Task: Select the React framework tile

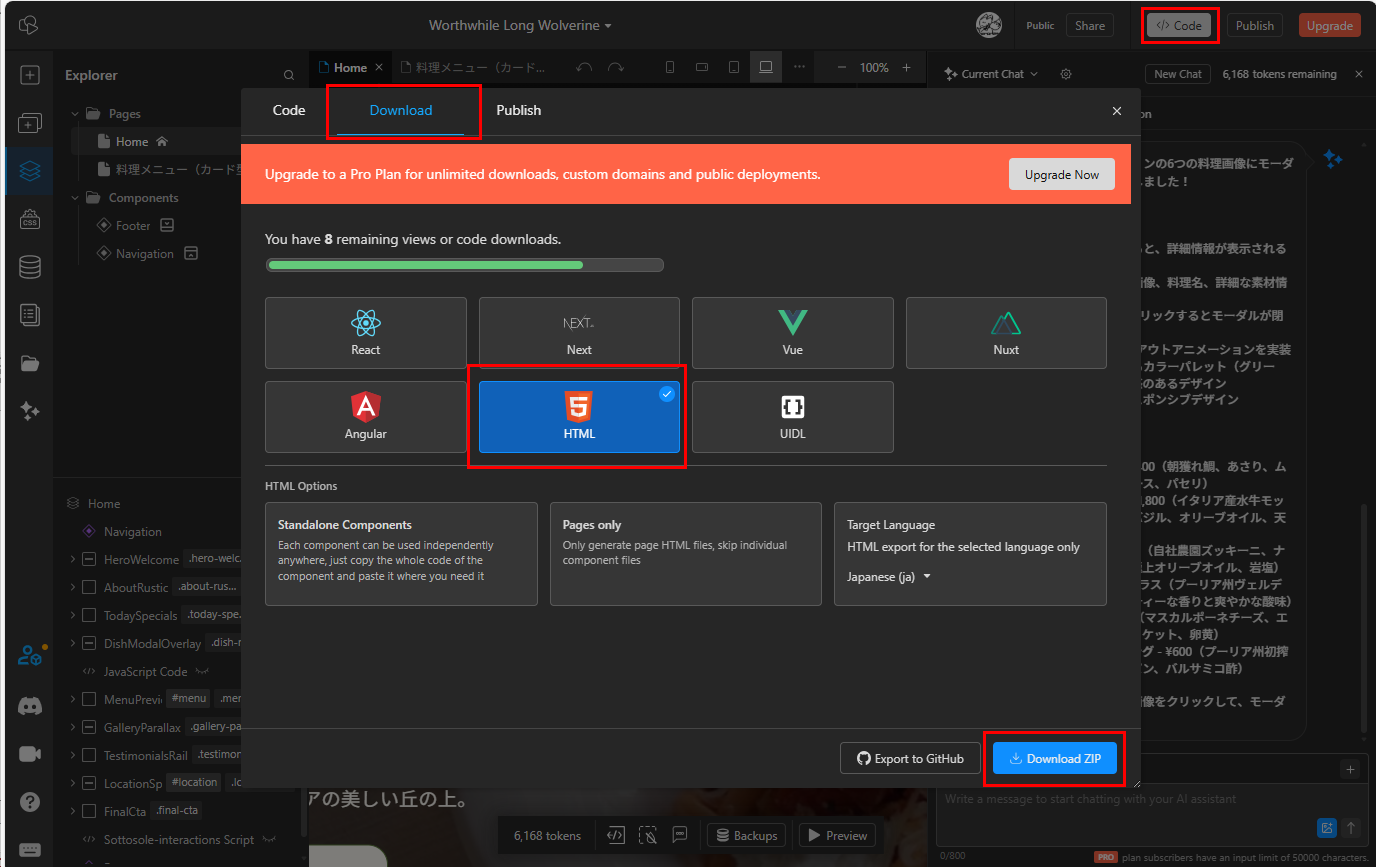Action: (x=365, y=333)
